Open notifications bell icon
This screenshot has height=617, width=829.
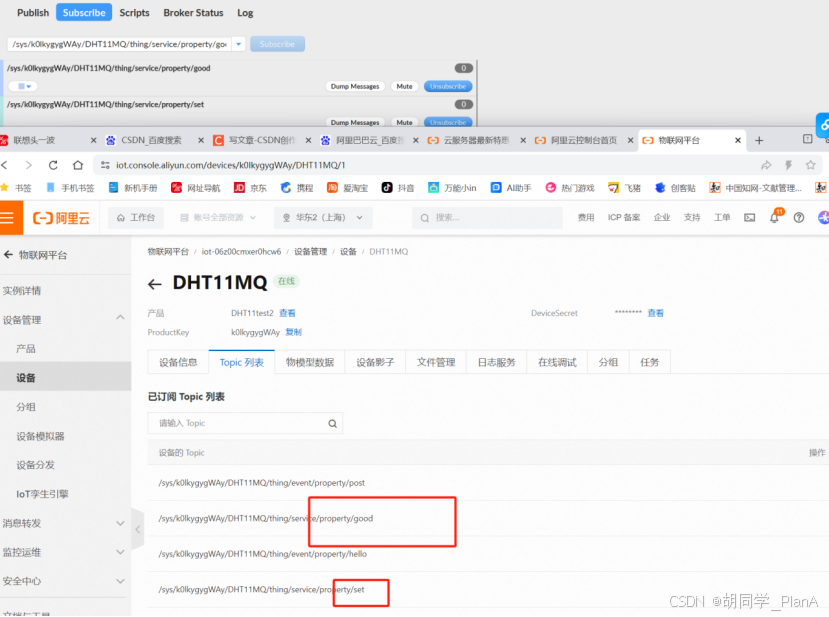(x=775, y=217)
